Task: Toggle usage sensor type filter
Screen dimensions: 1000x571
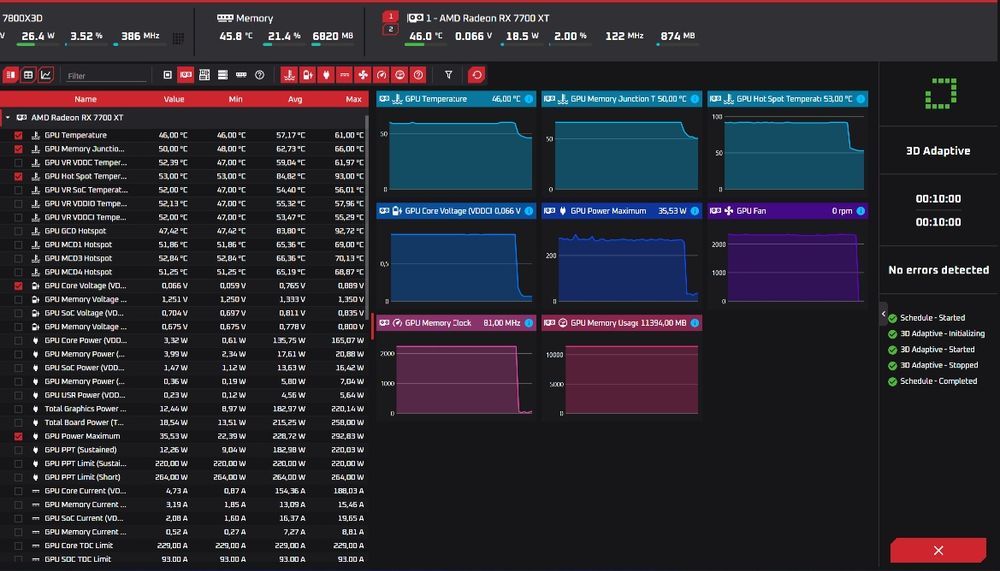Action: [x=400, y=75]
